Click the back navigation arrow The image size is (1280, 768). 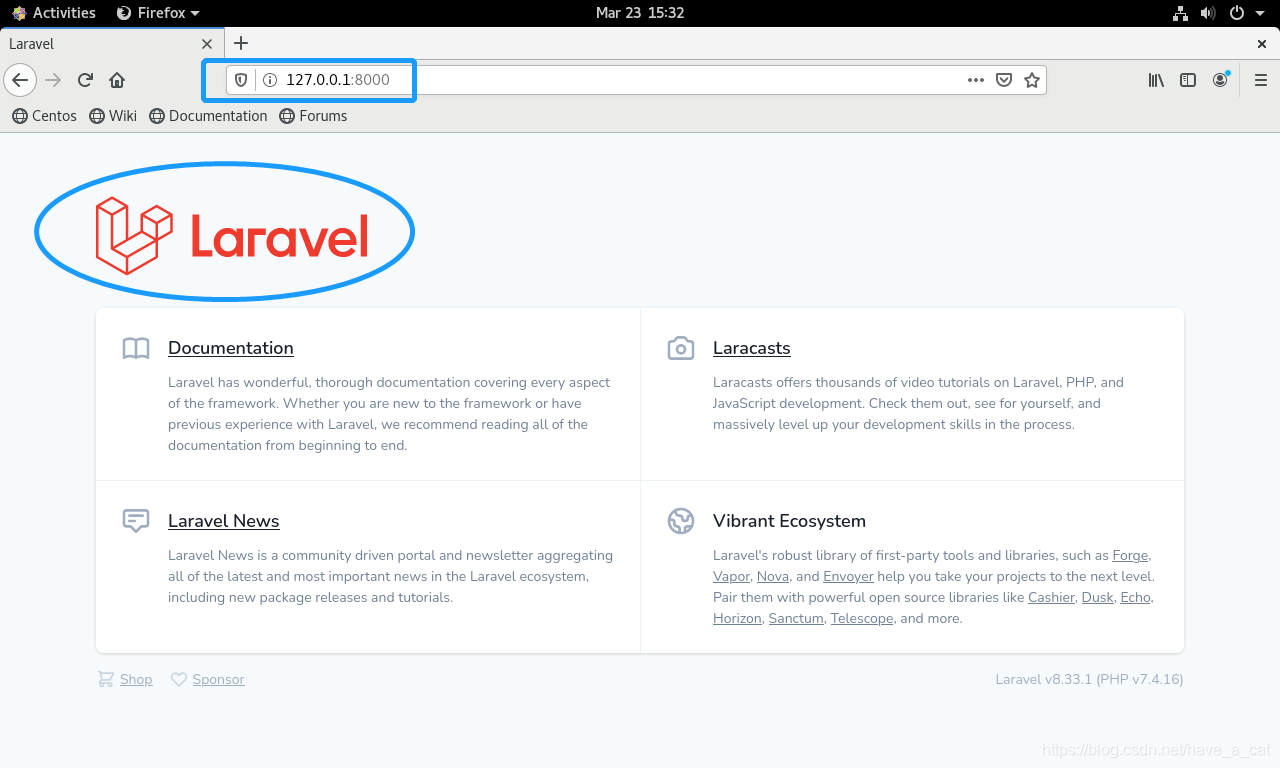(x=20, y=80)
